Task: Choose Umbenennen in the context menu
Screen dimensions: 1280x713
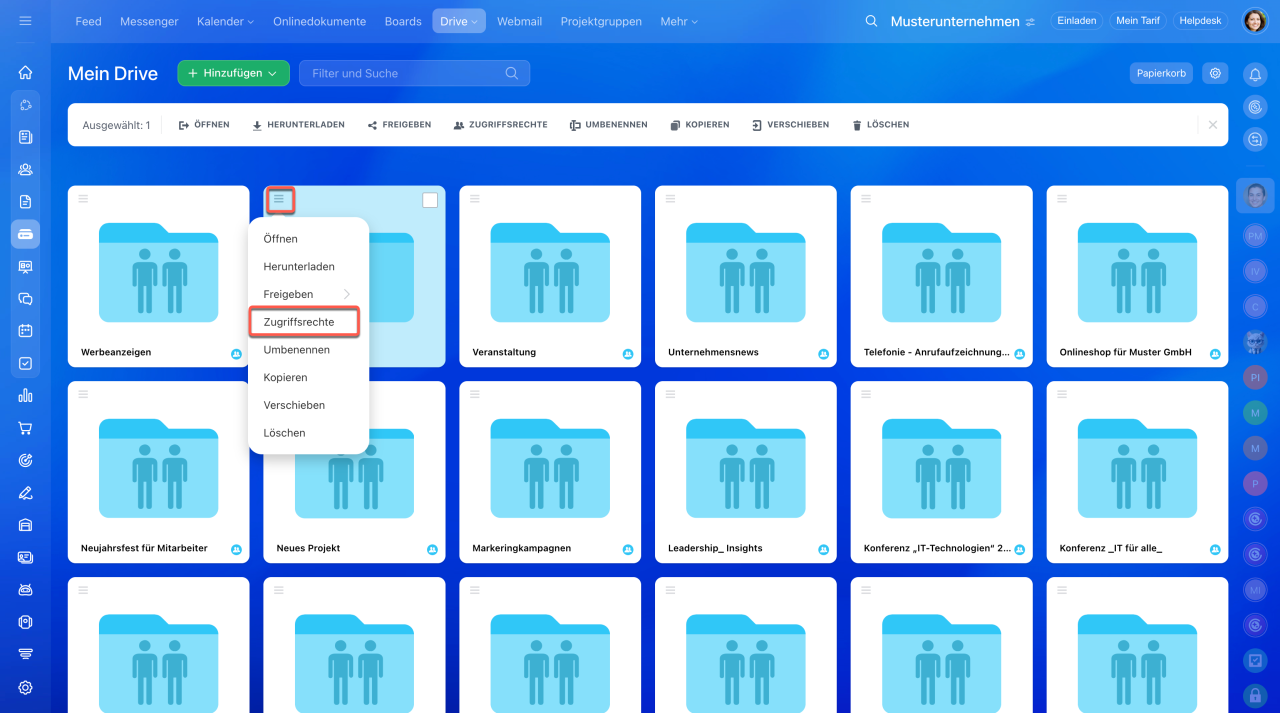Action: pos(296,350)
